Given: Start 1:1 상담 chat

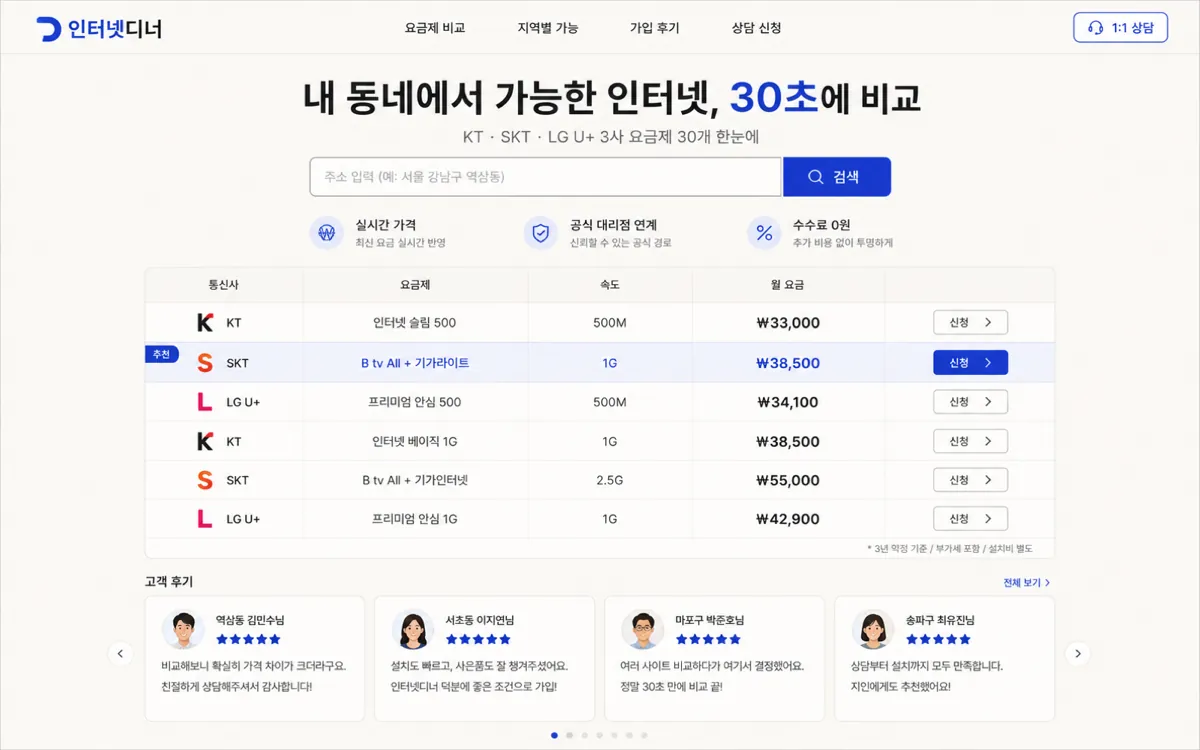Looking at the screenshot, I should pyautogui.click(x=1120, y=28).
